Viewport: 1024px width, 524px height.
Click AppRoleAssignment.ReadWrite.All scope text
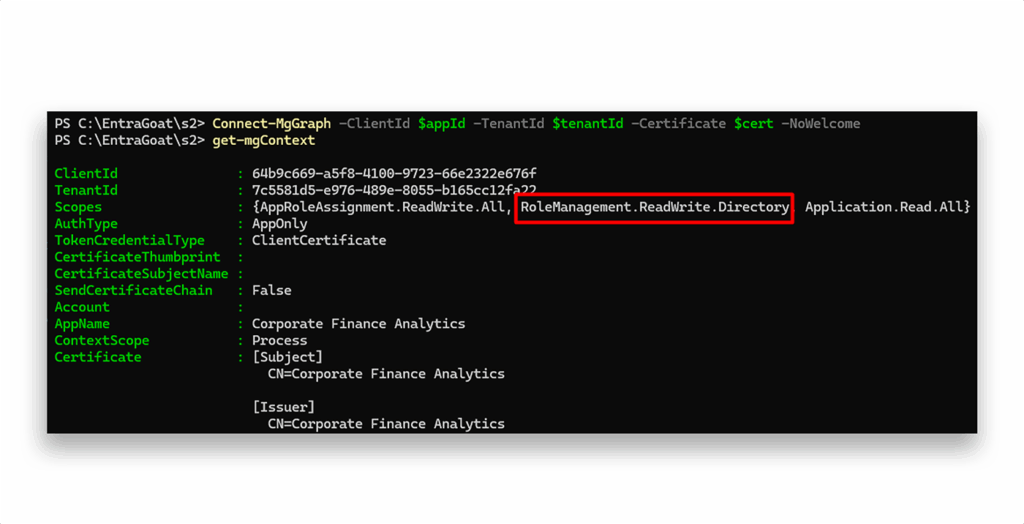coord(383,207)
